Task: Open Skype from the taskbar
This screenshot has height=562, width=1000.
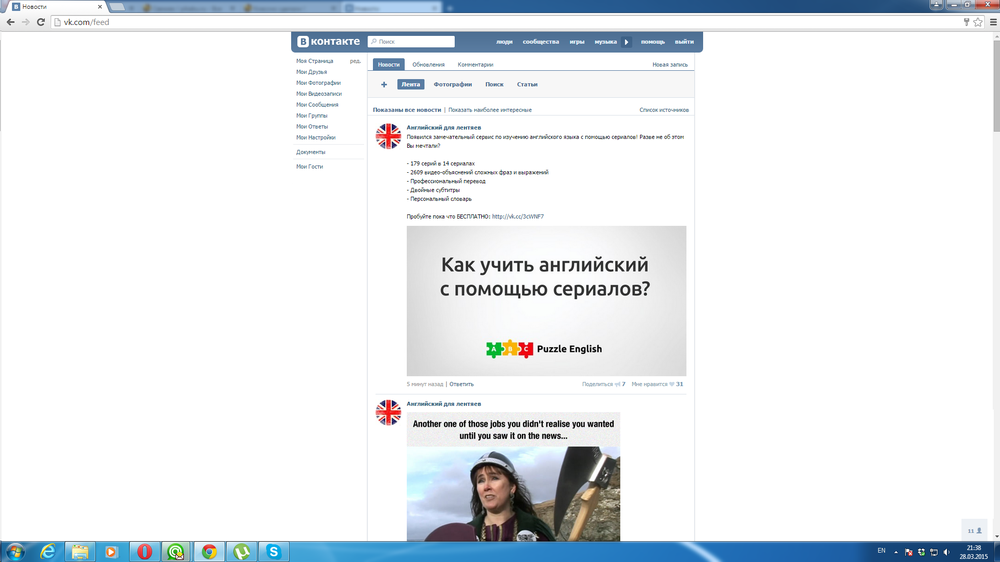Action: pos(273,552)
